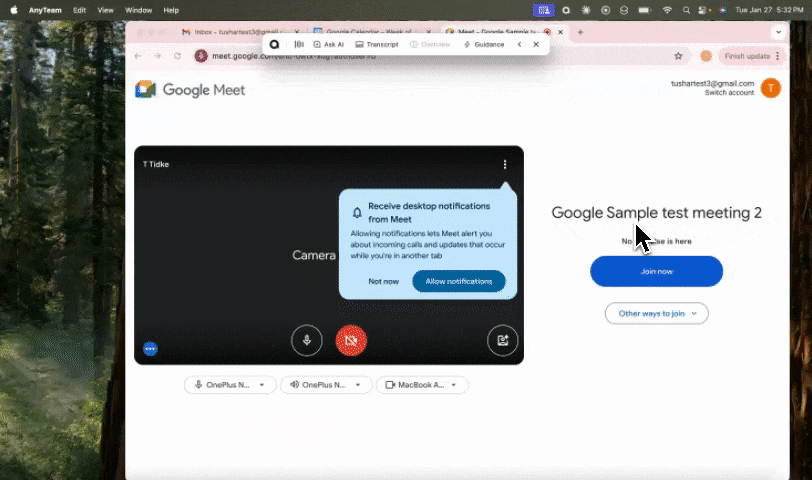Screen dimensions: 812x480
Task: Open Ask AI in floating toolbar
Action: pos(329,45)
